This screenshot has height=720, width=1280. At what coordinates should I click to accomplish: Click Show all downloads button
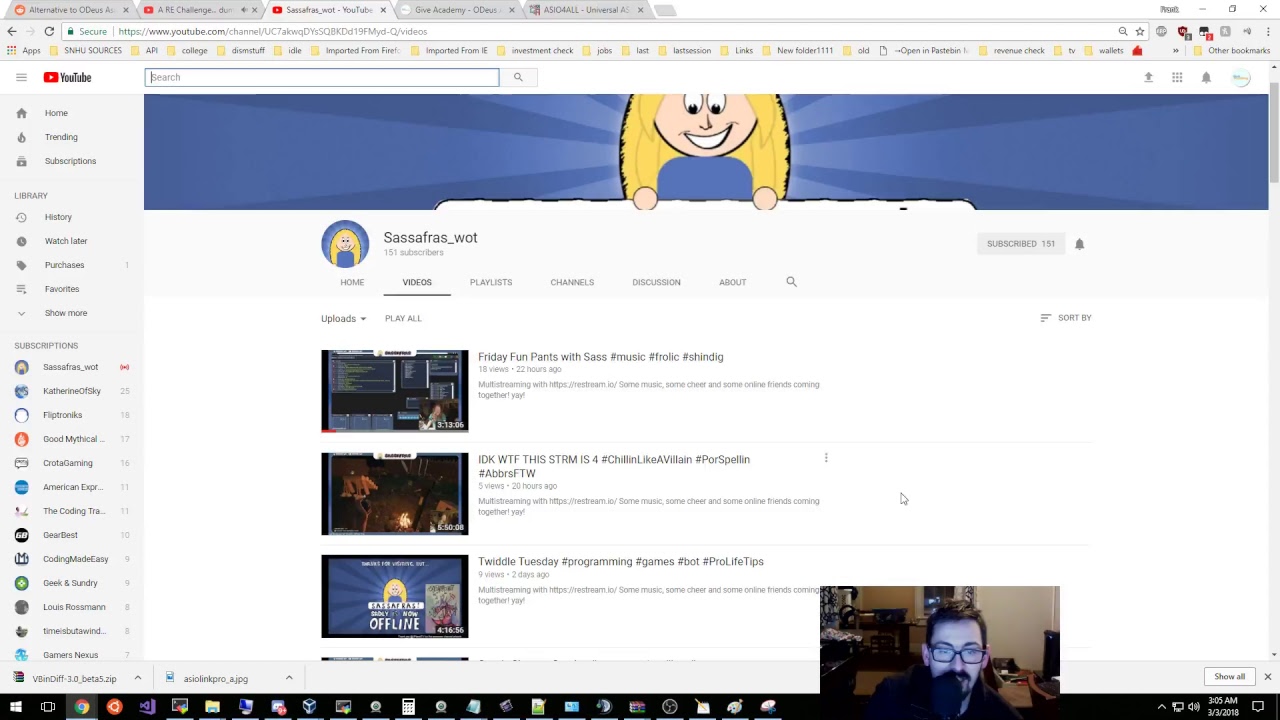coord(1229,677)
